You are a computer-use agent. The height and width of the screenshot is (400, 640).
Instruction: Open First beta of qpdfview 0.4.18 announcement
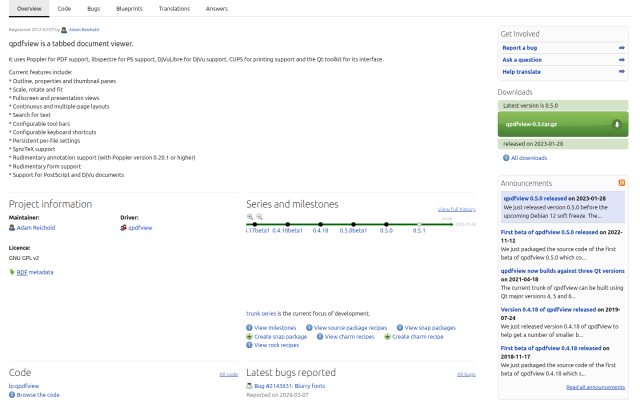pos(551,348)
